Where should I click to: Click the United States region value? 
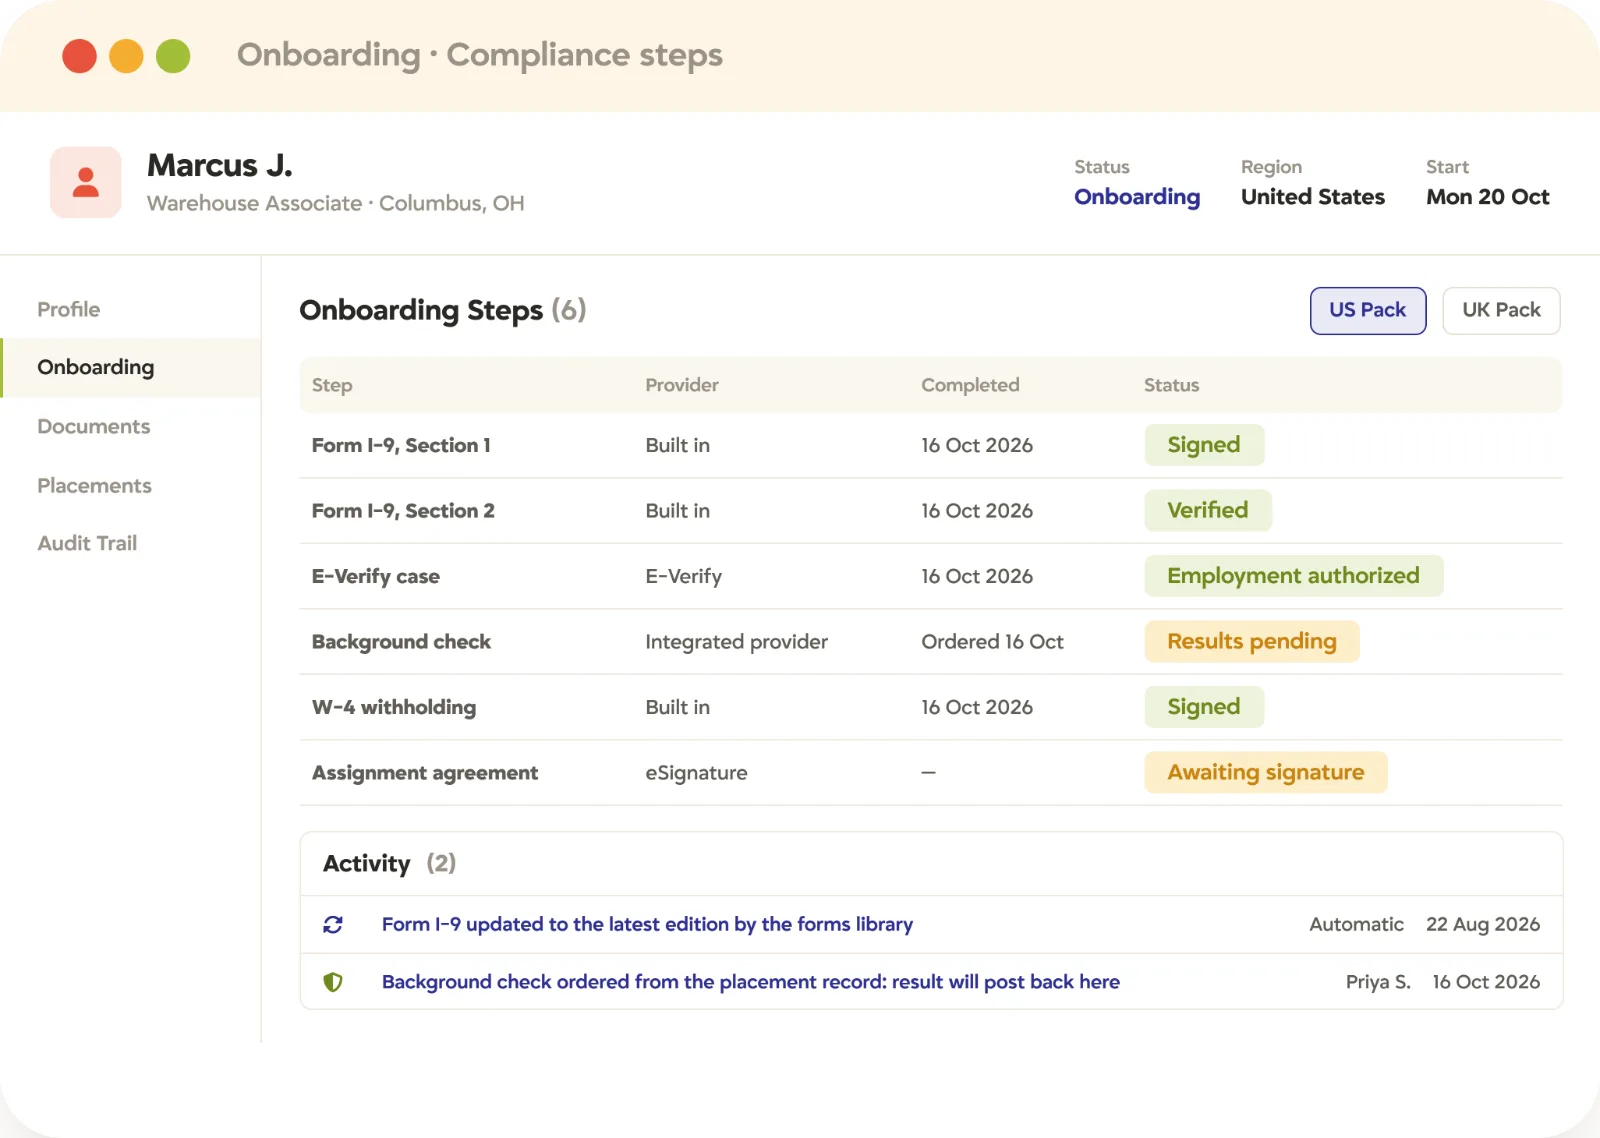point(1313,197)
